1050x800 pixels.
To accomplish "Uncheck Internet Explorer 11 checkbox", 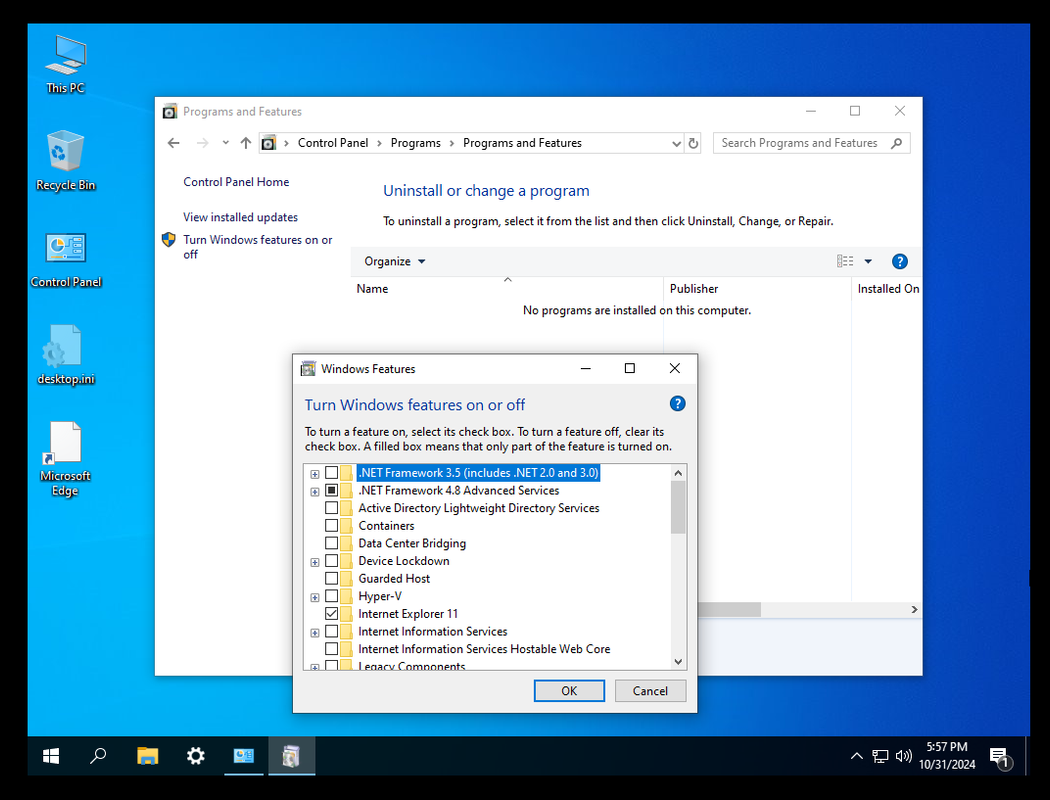I will tap(331, 613).
